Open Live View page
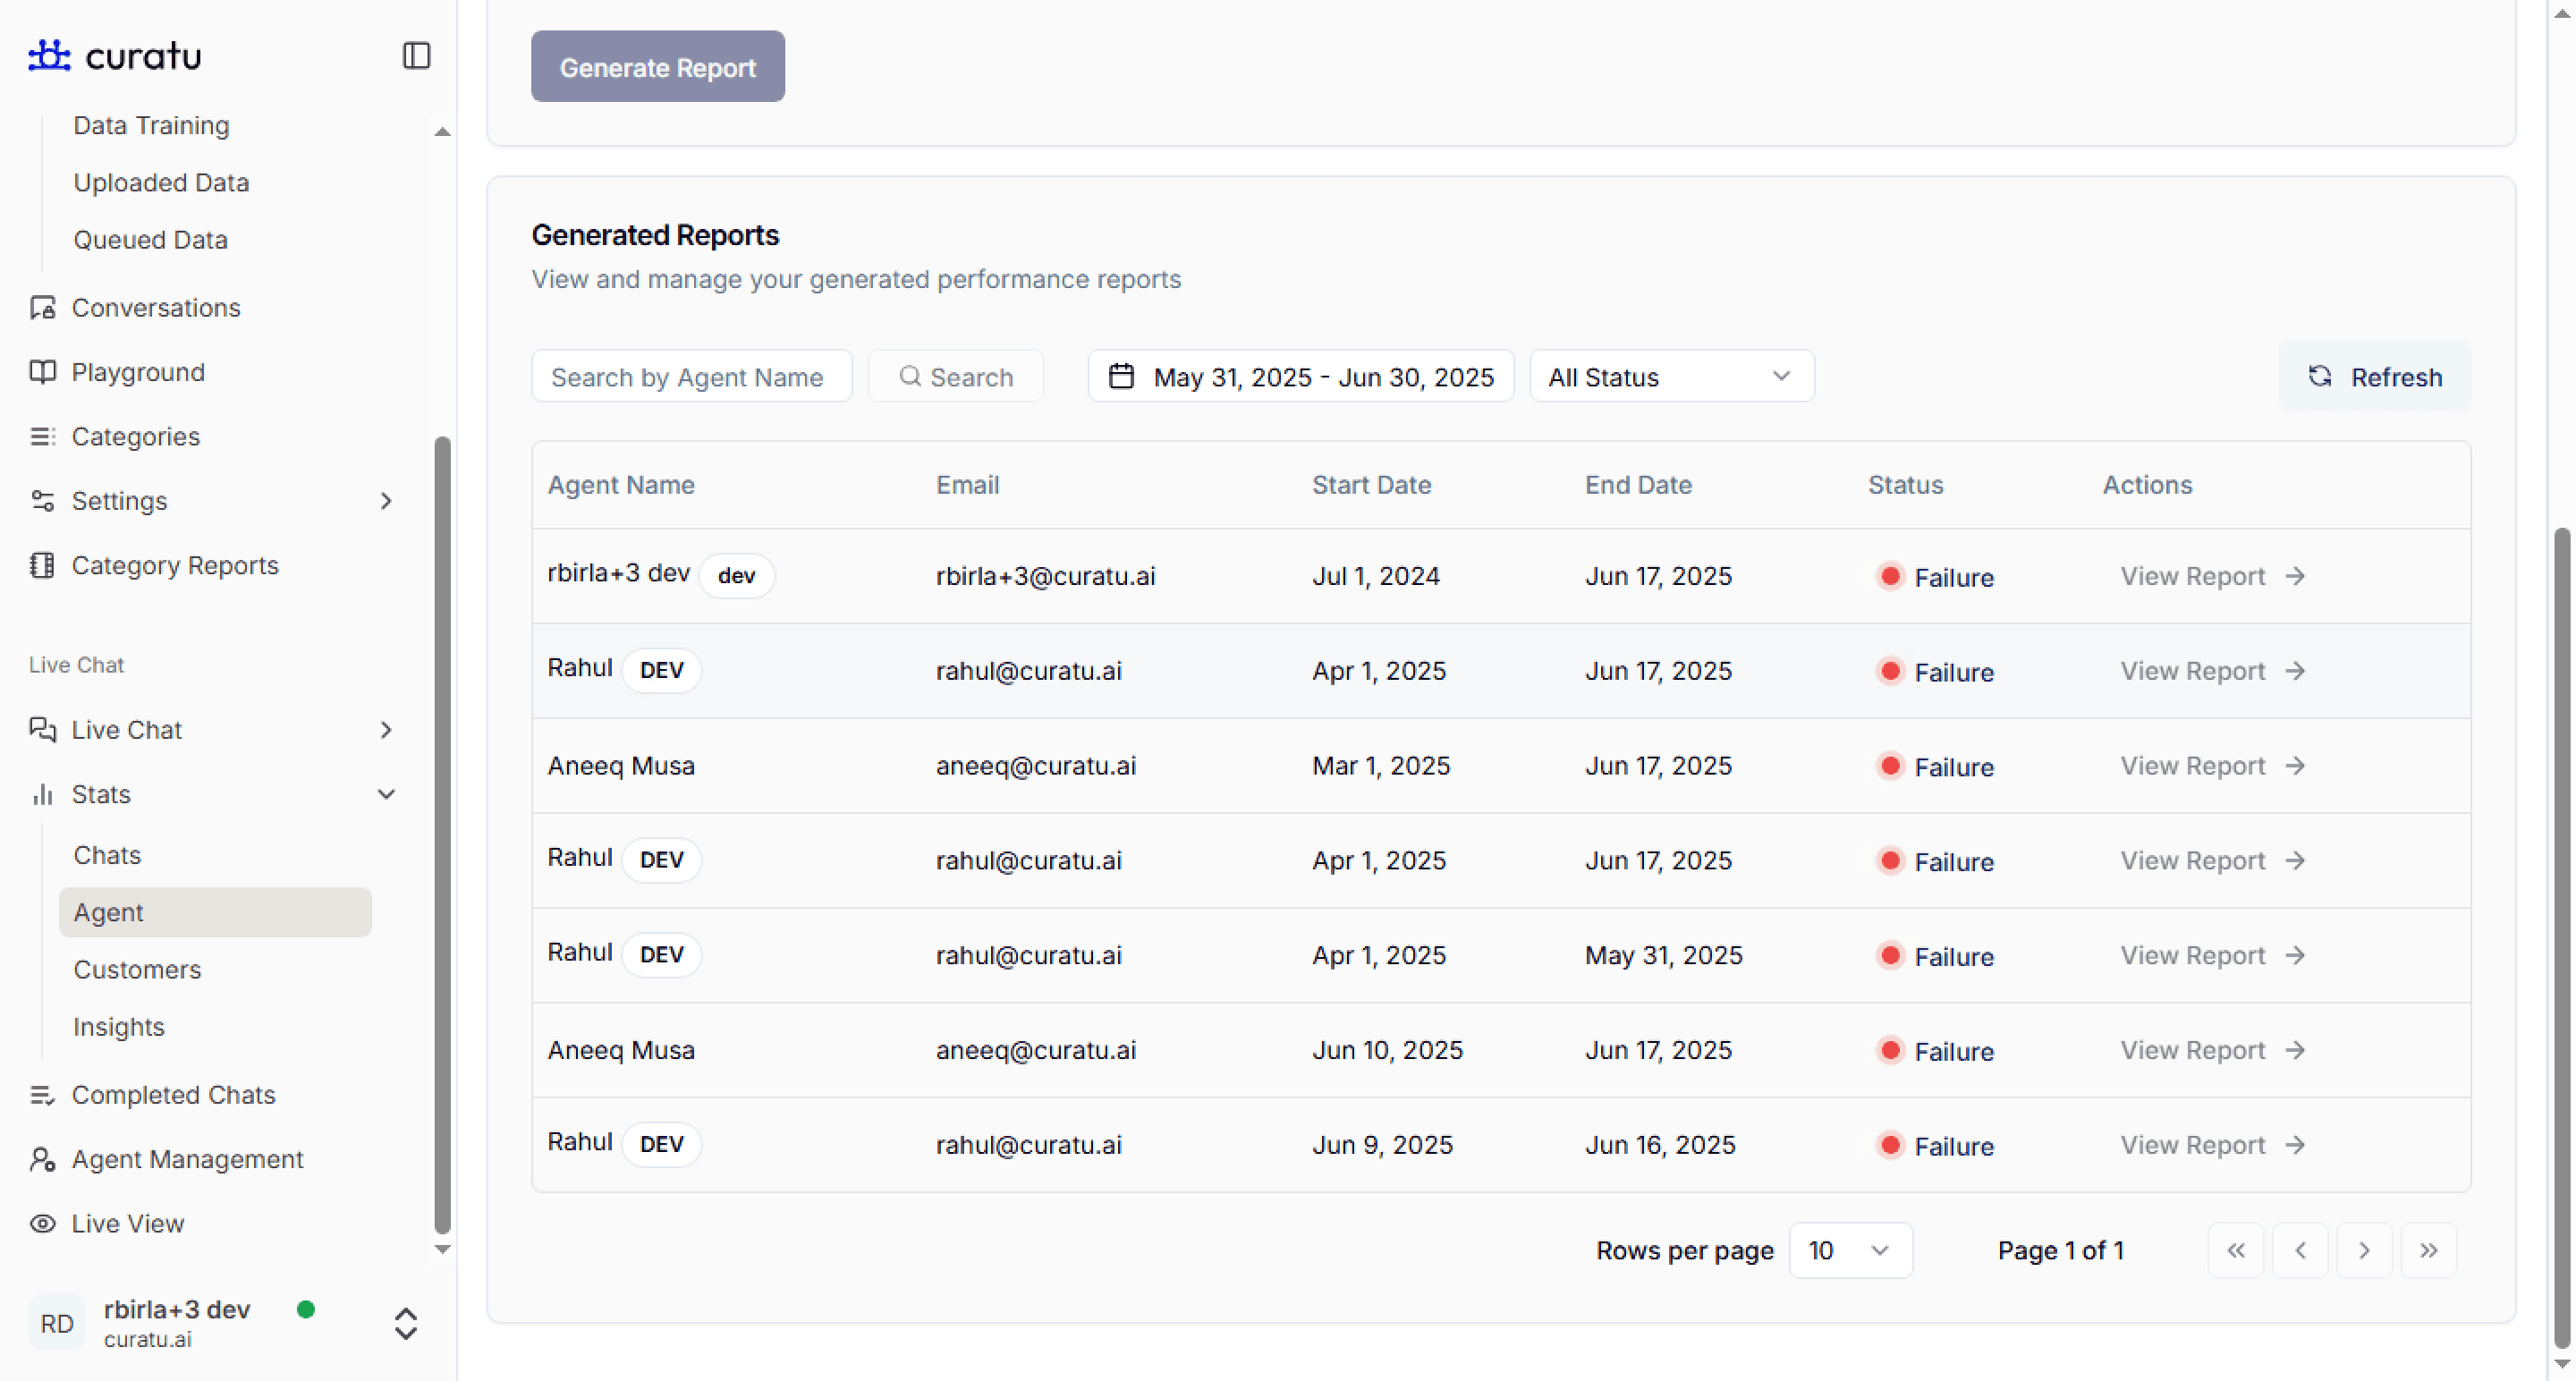2576x1381 pixels. 128,1224
